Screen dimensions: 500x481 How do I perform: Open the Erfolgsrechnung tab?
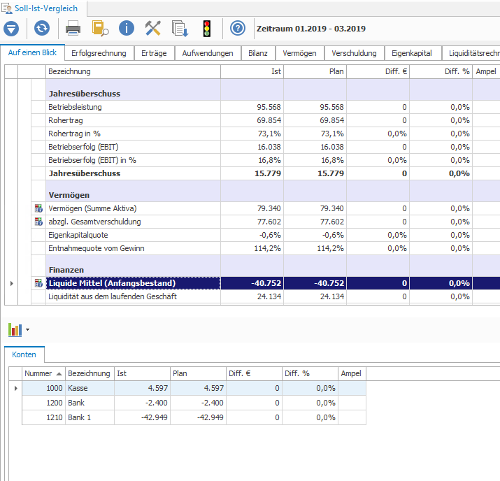99,53
